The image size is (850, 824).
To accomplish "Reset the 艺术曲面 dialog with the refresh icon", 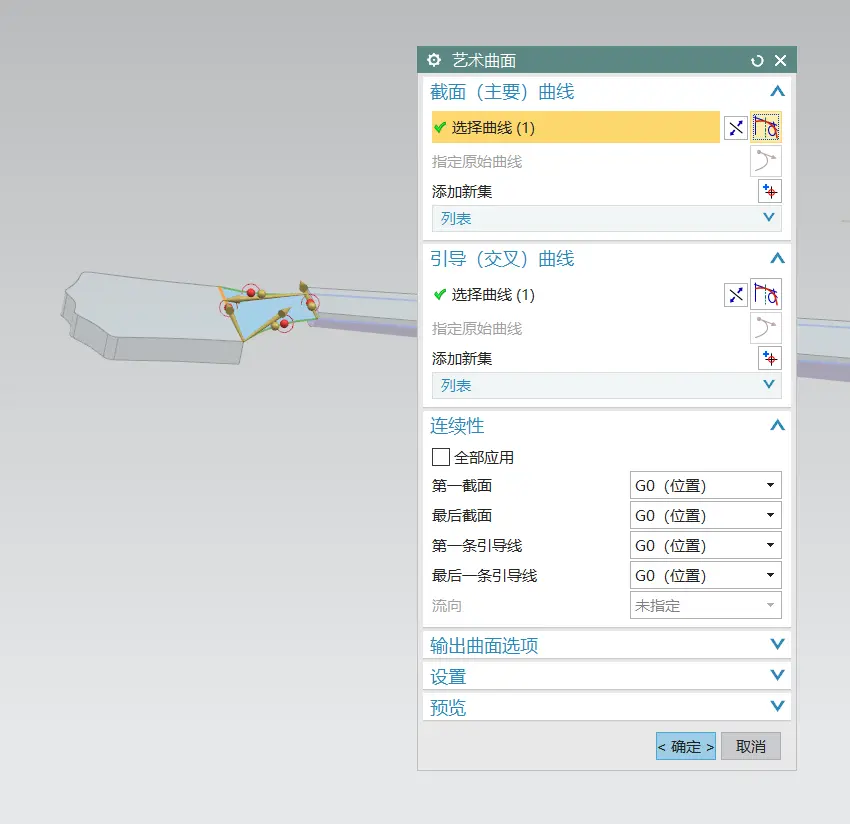I will pos(757,61).
